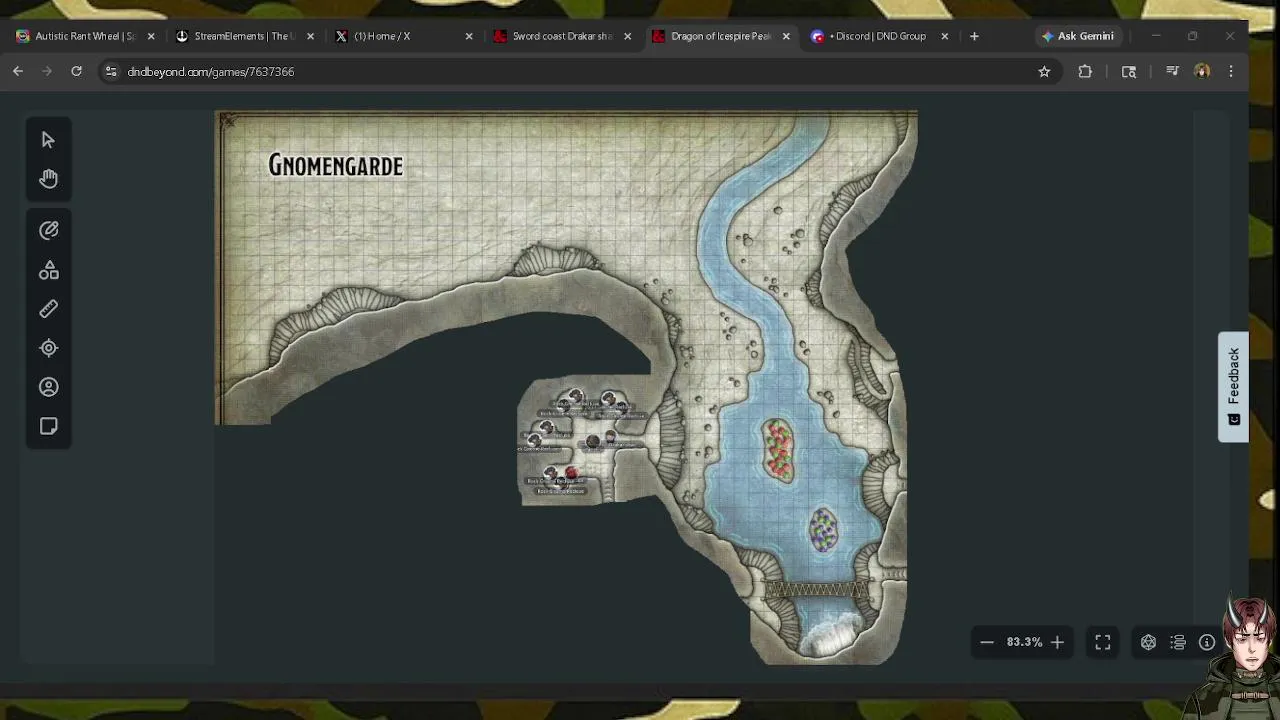Close the Home / X tab
1280x720 pixels.
(469, 36)
